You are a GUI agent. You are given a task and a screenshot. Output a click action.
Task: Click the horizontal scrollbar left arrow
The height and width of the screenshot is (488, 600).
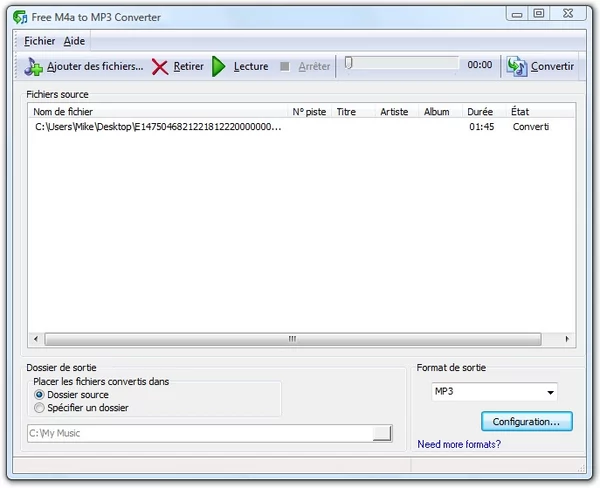pyautogui.click(x=36, y=339)
